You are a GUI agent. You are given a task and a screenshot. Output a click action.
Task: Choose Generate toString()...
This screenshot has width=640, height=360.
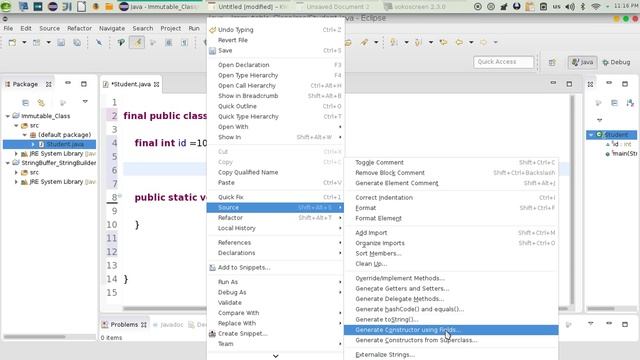(451, 320)
